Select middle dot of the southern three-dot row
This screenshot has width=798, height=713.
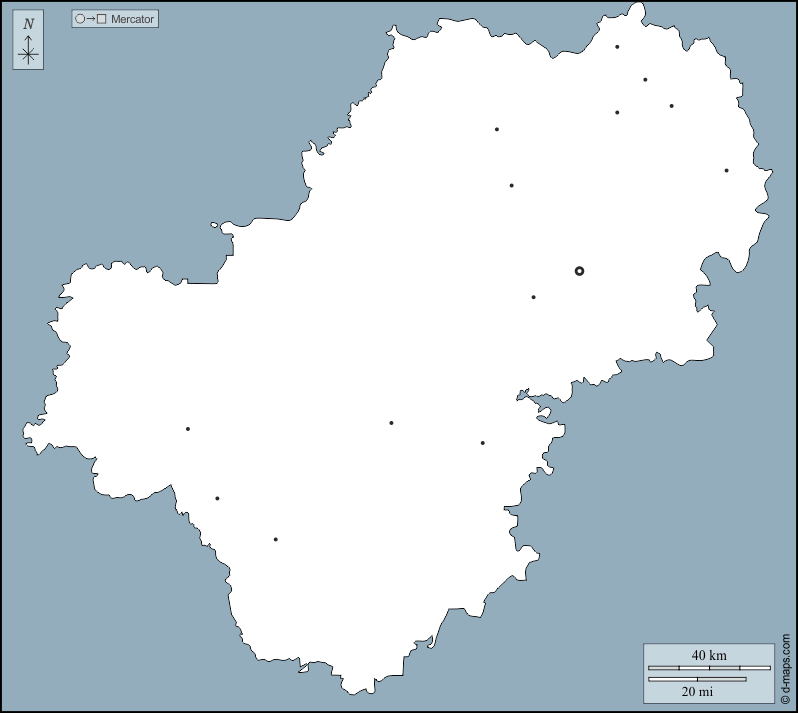391,423
